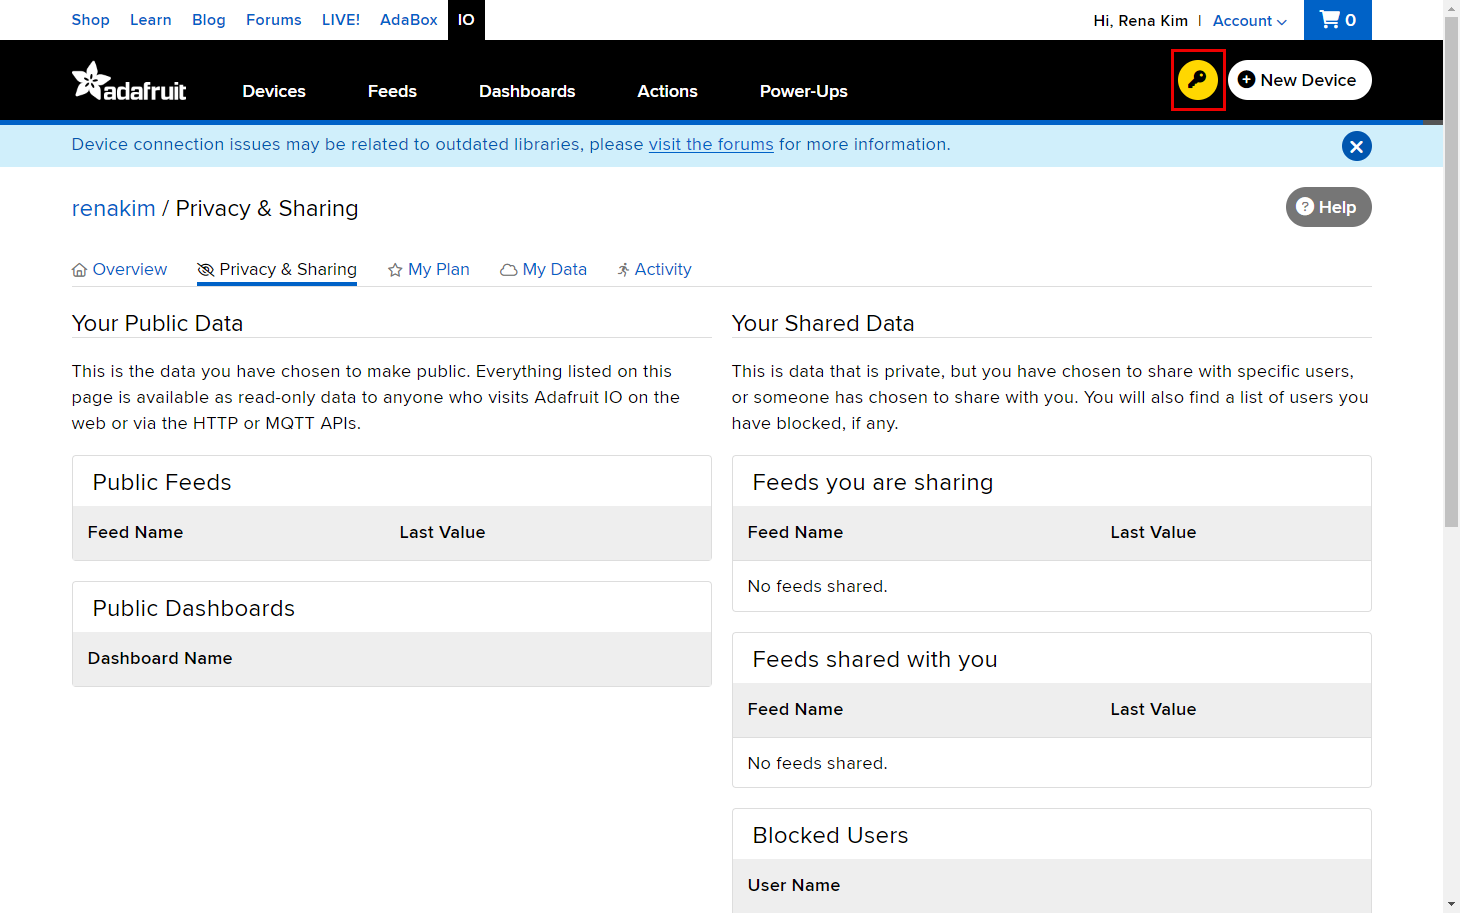Go to Dashboards
The image size is (1460, 913).
(527, 91)
